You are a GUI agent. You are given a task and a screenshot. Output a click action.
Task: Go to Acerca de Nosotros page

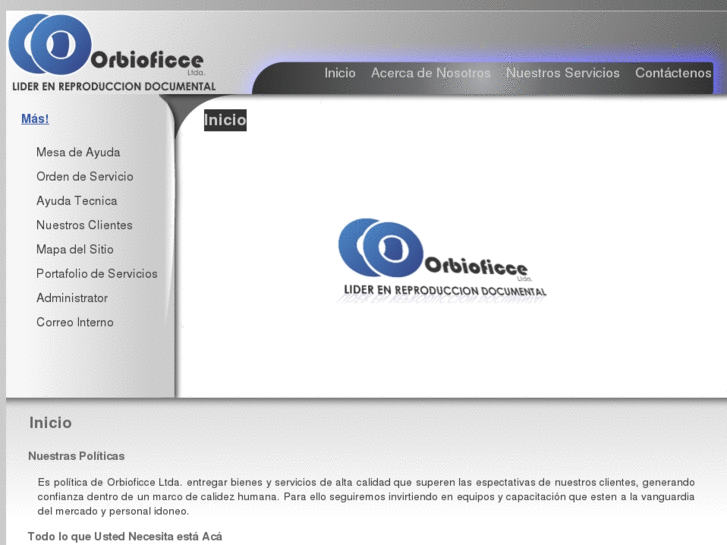tap(431, 73)
